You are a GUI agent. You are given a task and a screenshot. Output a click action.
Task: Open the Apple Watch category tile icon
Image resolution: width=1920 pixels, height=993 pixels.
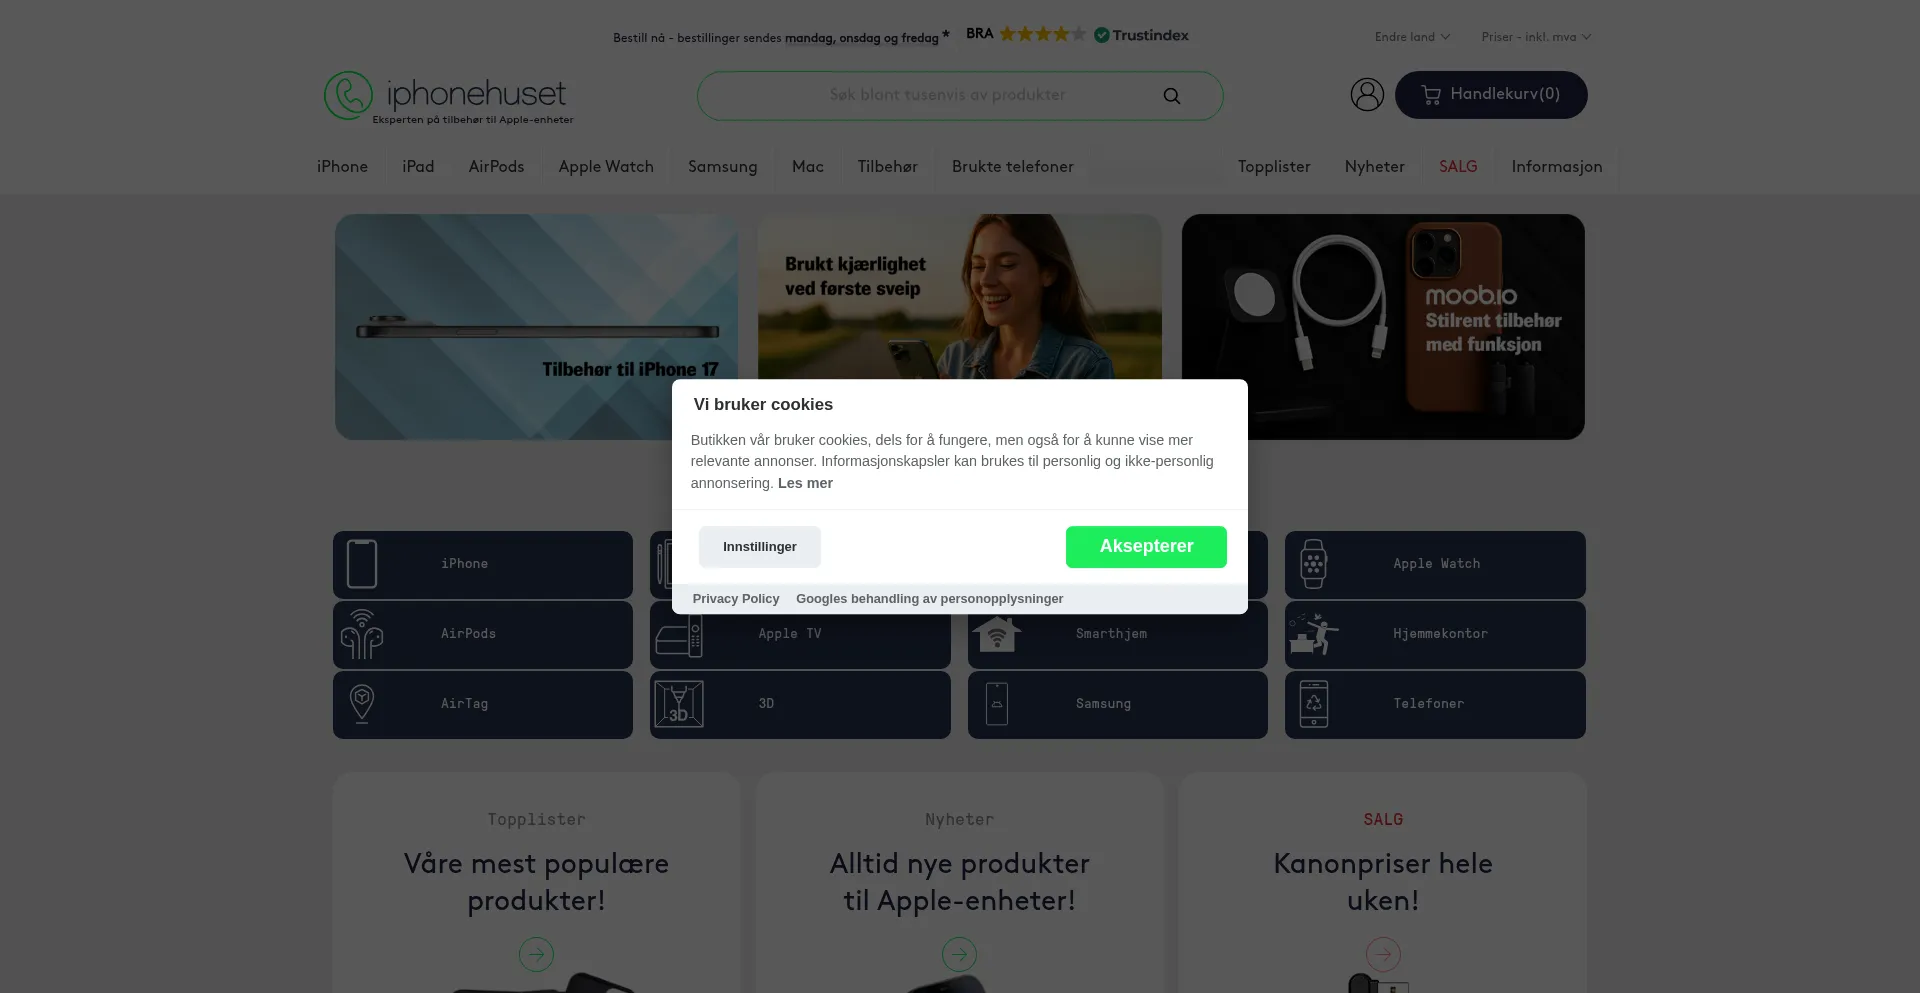click(x=1313, y=564)
